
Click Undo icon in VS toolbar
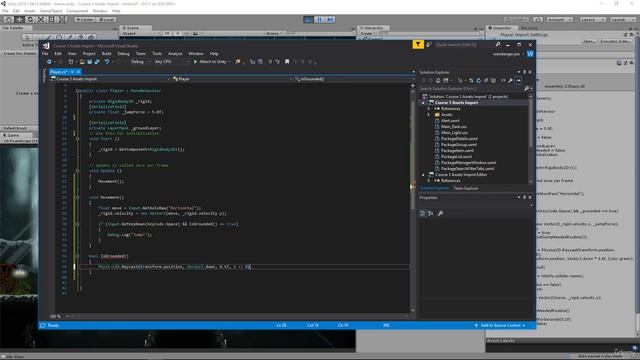coord(107,62)
